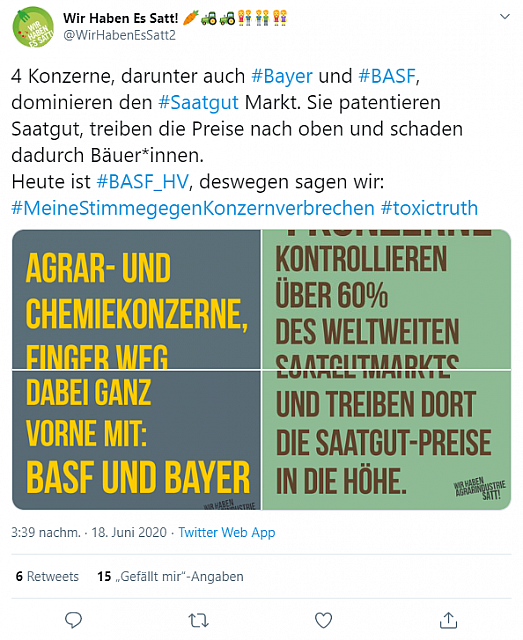The height and width of the screenshot is (640, 523).
Task: Open the Agrar- und Chemiekonzerne image
Action: pos(136,300)
